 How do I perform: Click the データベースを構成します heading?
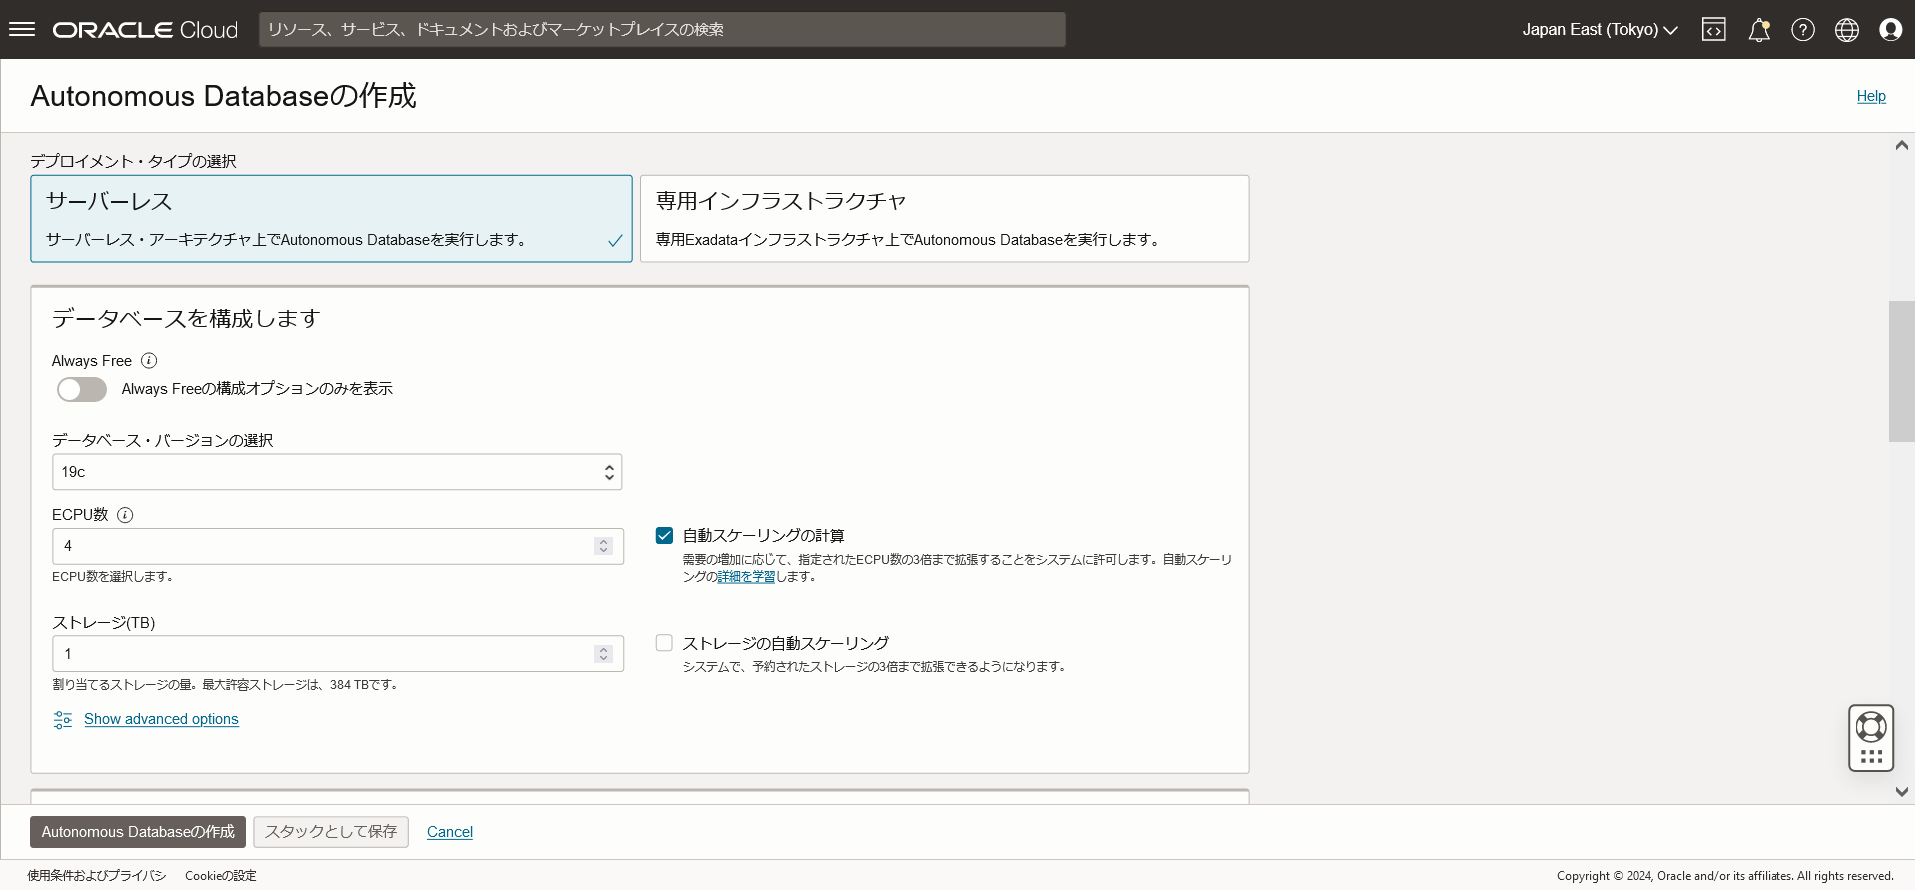click(186, 318)
